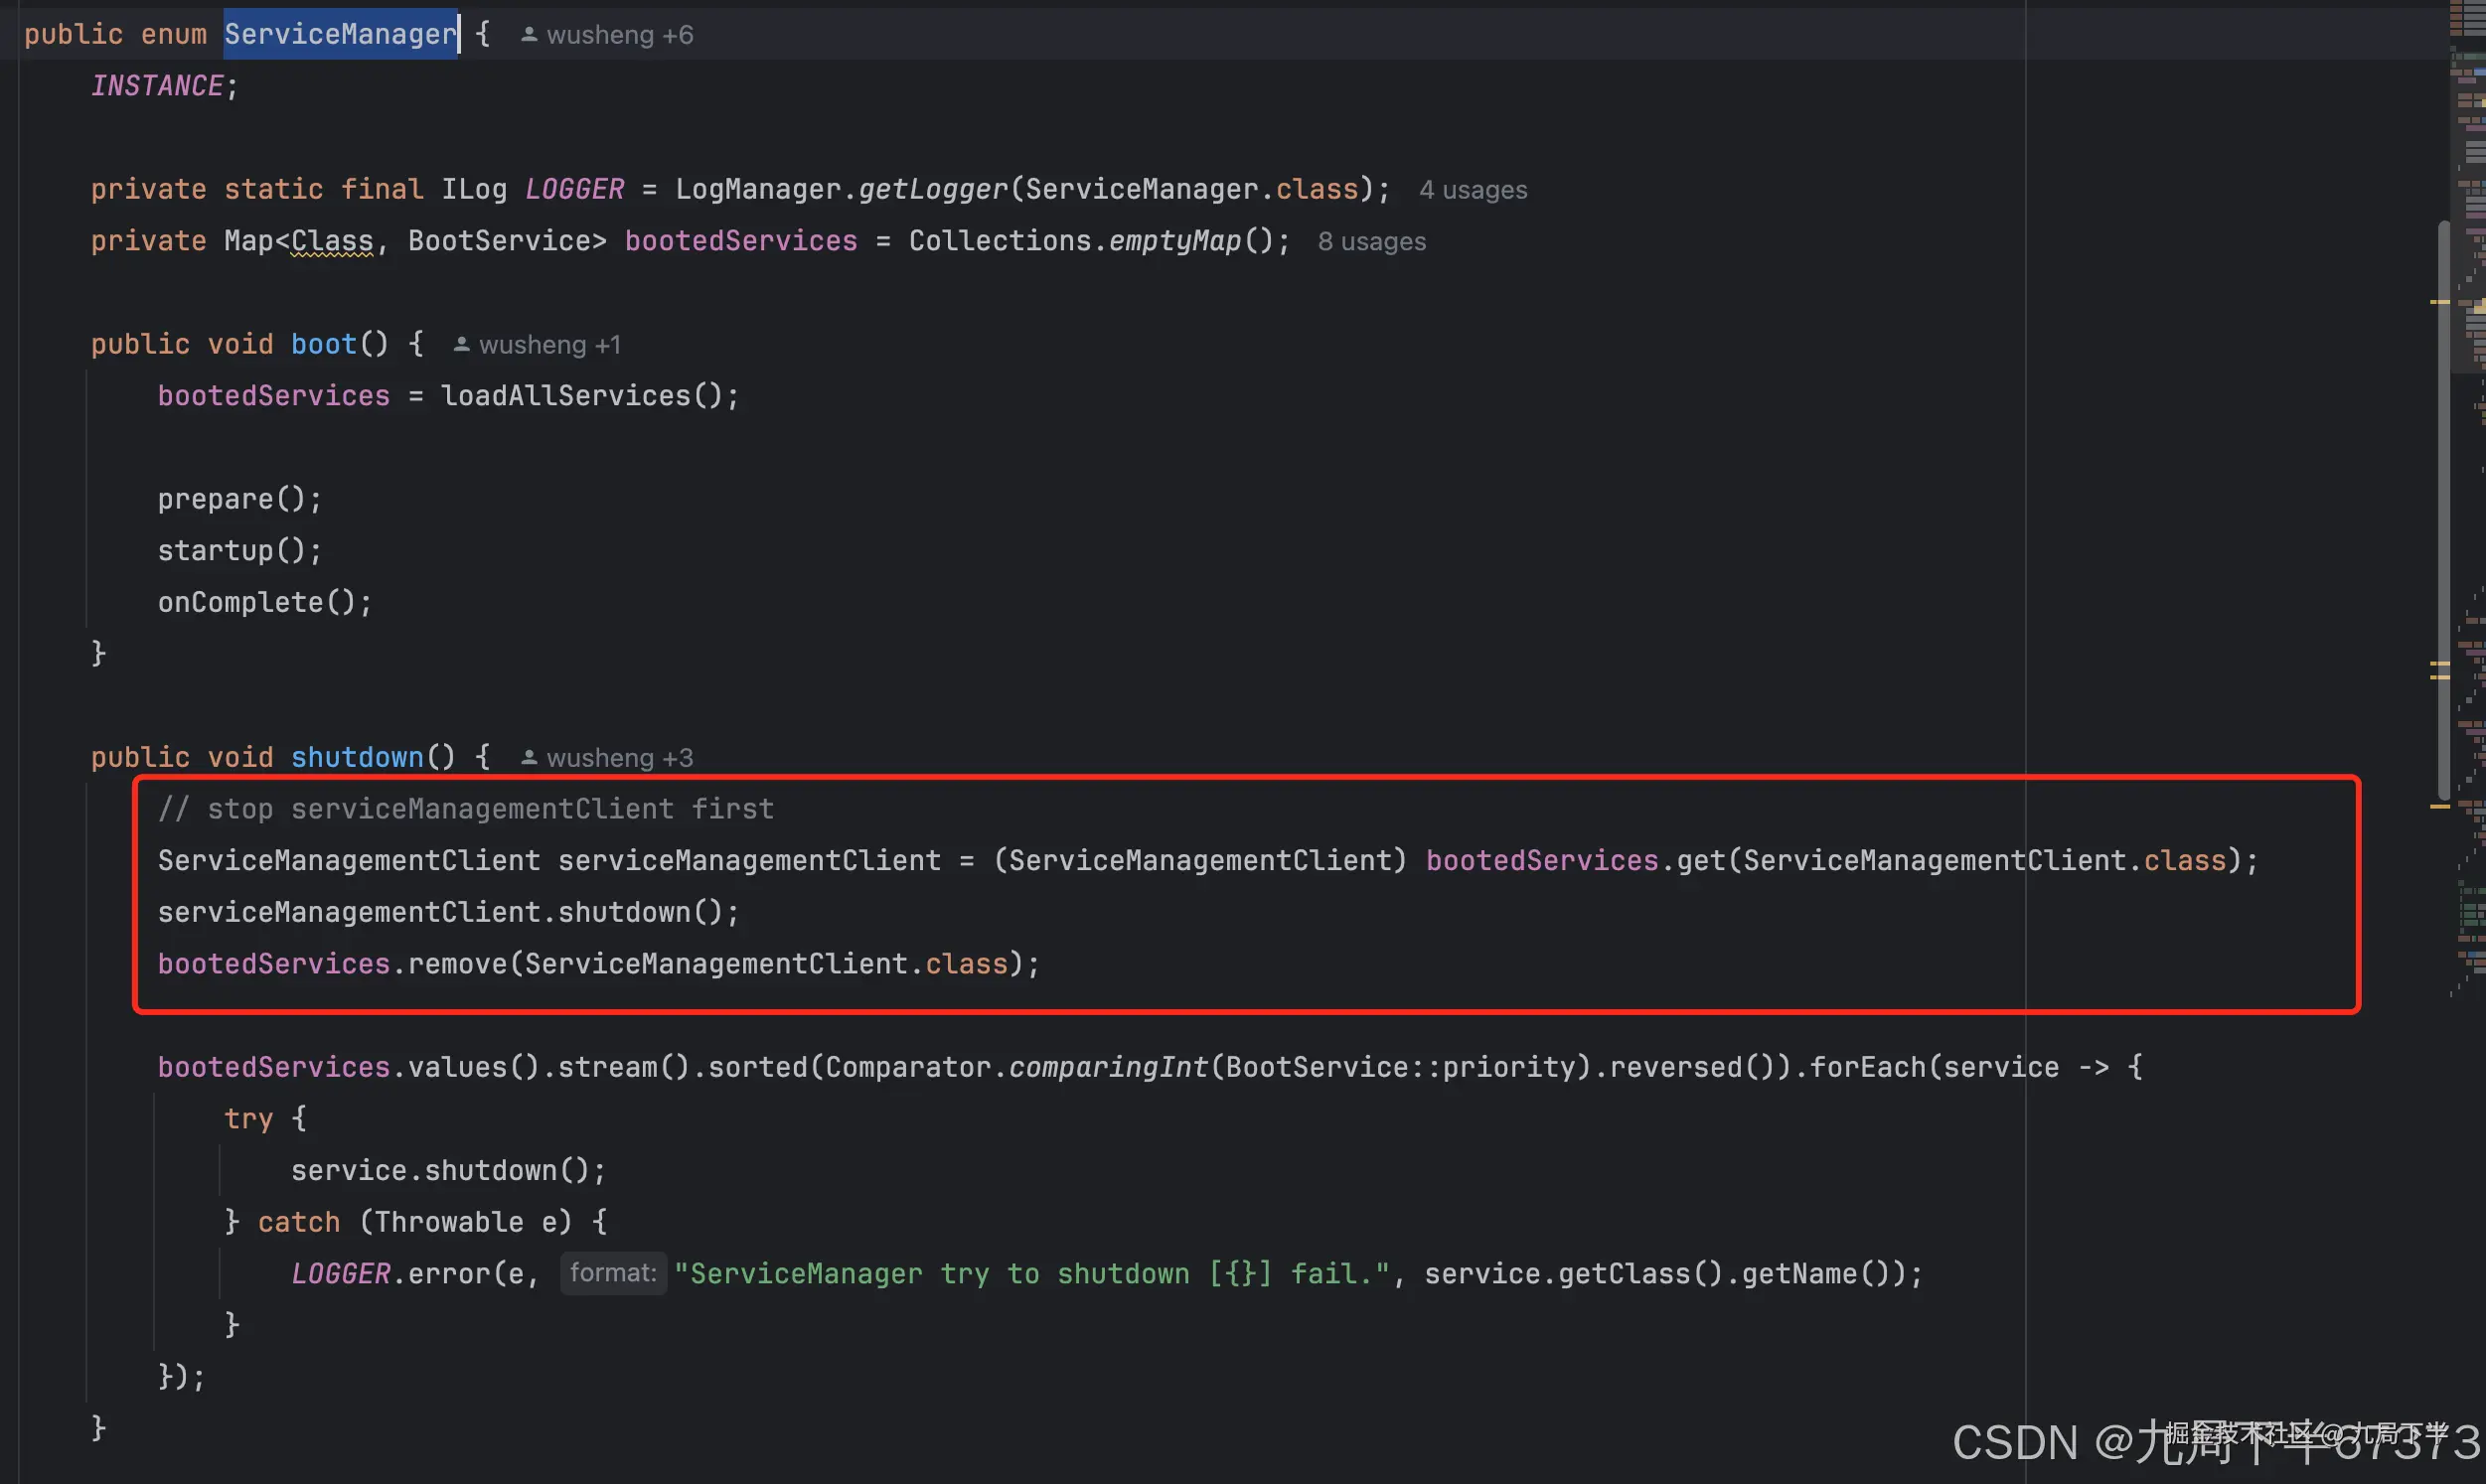This screenshot has width=2486, height=1484.
Task: Click the underlined Class warning in Map declaration
Action: [x=332, y=242]
